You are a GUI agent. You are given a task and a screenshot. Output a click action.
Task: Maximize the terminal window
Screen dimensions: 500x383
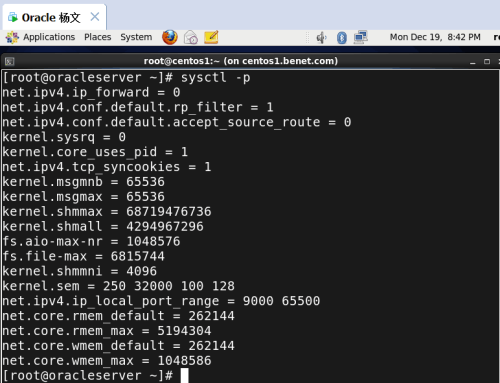click(487, 62)
